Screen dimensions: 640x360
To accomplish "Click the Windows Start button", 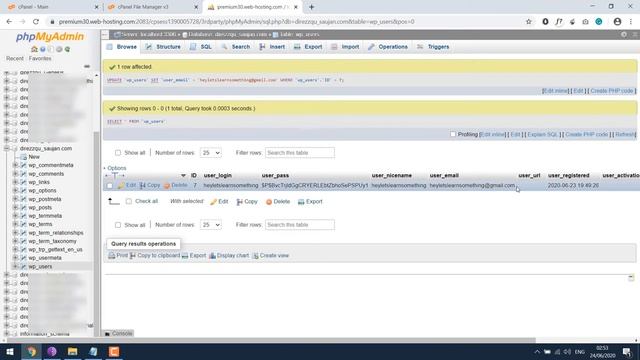I will click(10, 351).
